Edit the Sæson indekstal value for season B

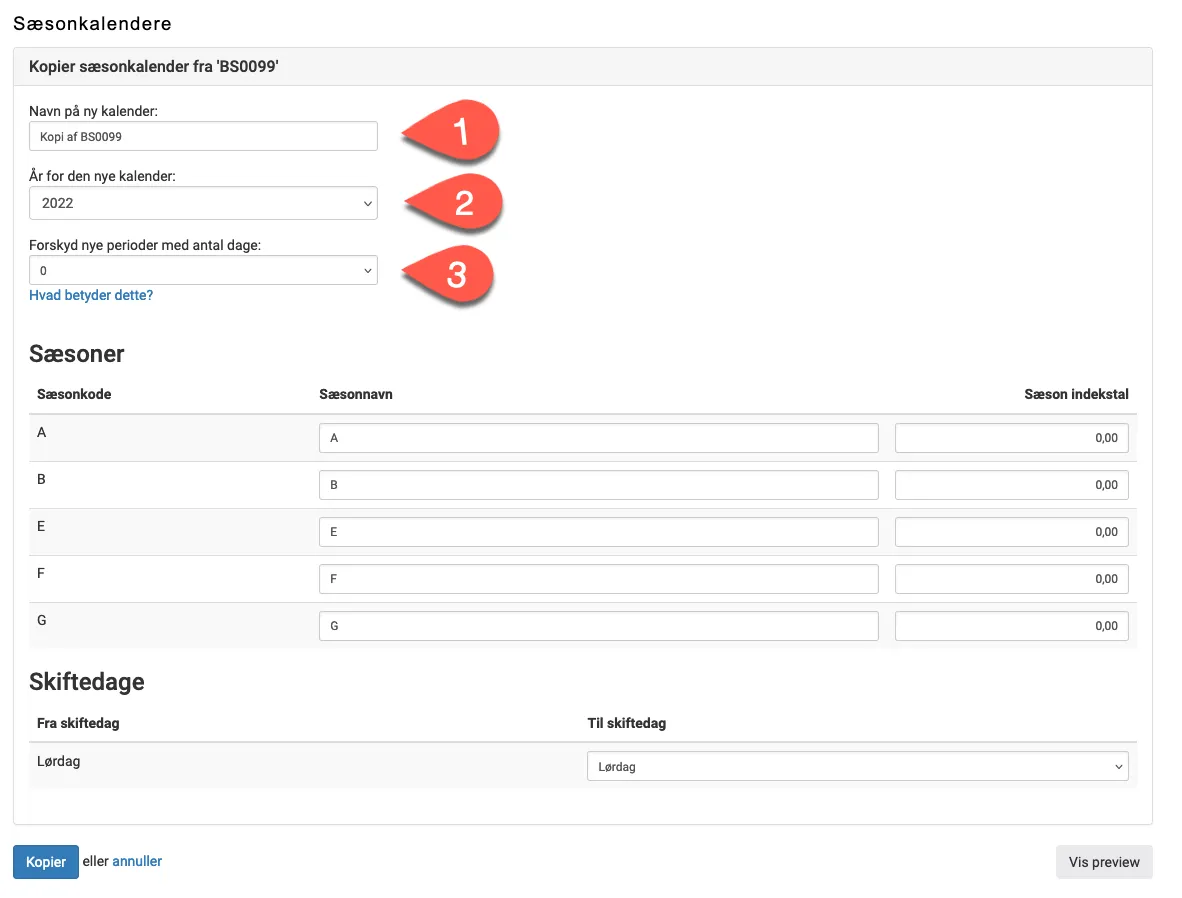[x=1011, y=485]
